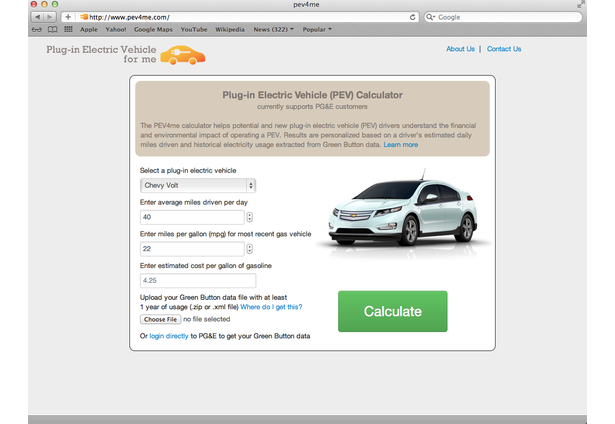This screenshot has height=424, width=615.
Task: Click the Choose File button
Action: click(x=160, y=319)
